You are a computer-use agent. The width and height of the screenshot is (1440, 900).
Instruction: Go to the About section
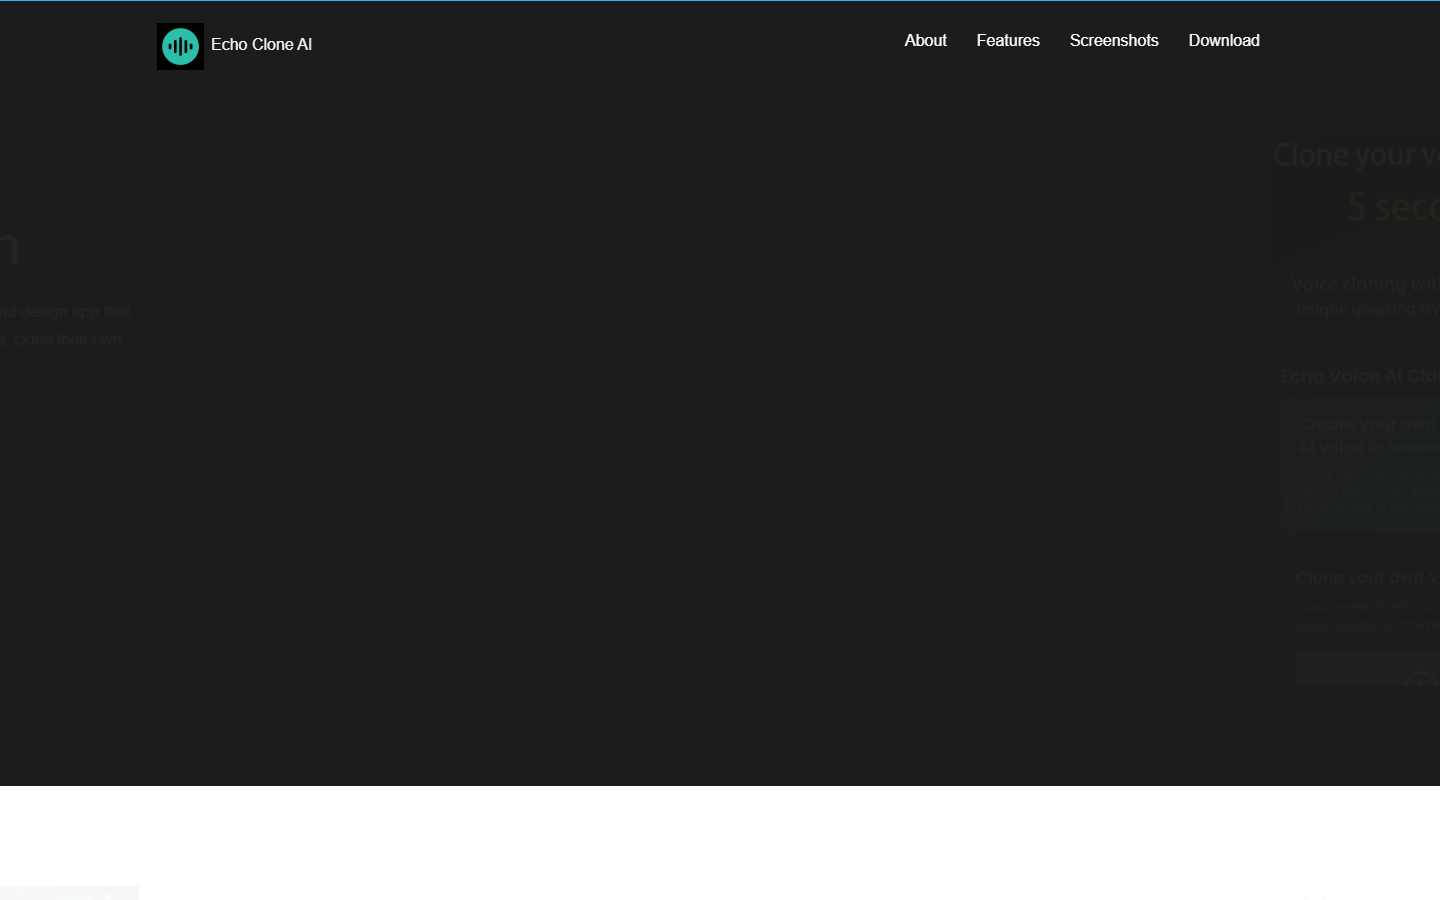click(x=925, y=41)
